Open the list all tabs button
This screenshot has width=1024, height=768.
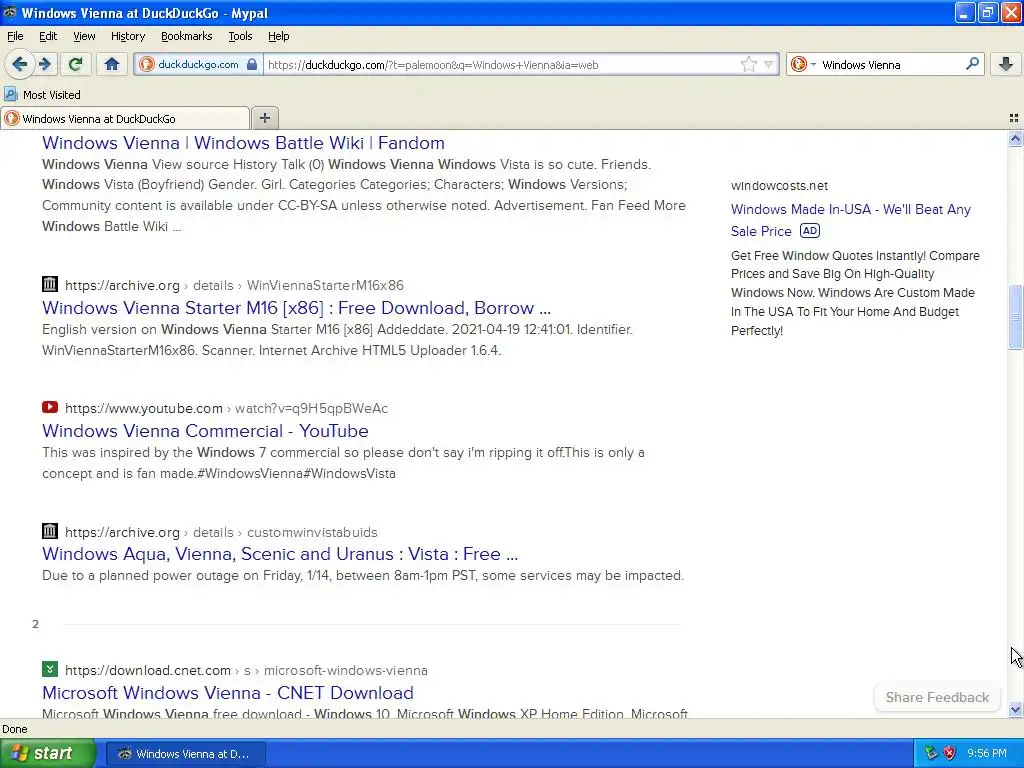pos(1014,118)
